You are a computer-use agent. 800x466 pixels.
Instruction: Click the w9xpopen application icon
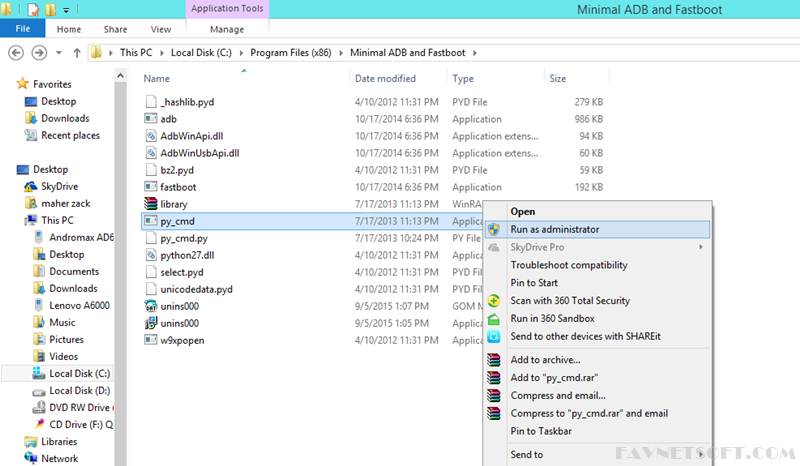151,340
